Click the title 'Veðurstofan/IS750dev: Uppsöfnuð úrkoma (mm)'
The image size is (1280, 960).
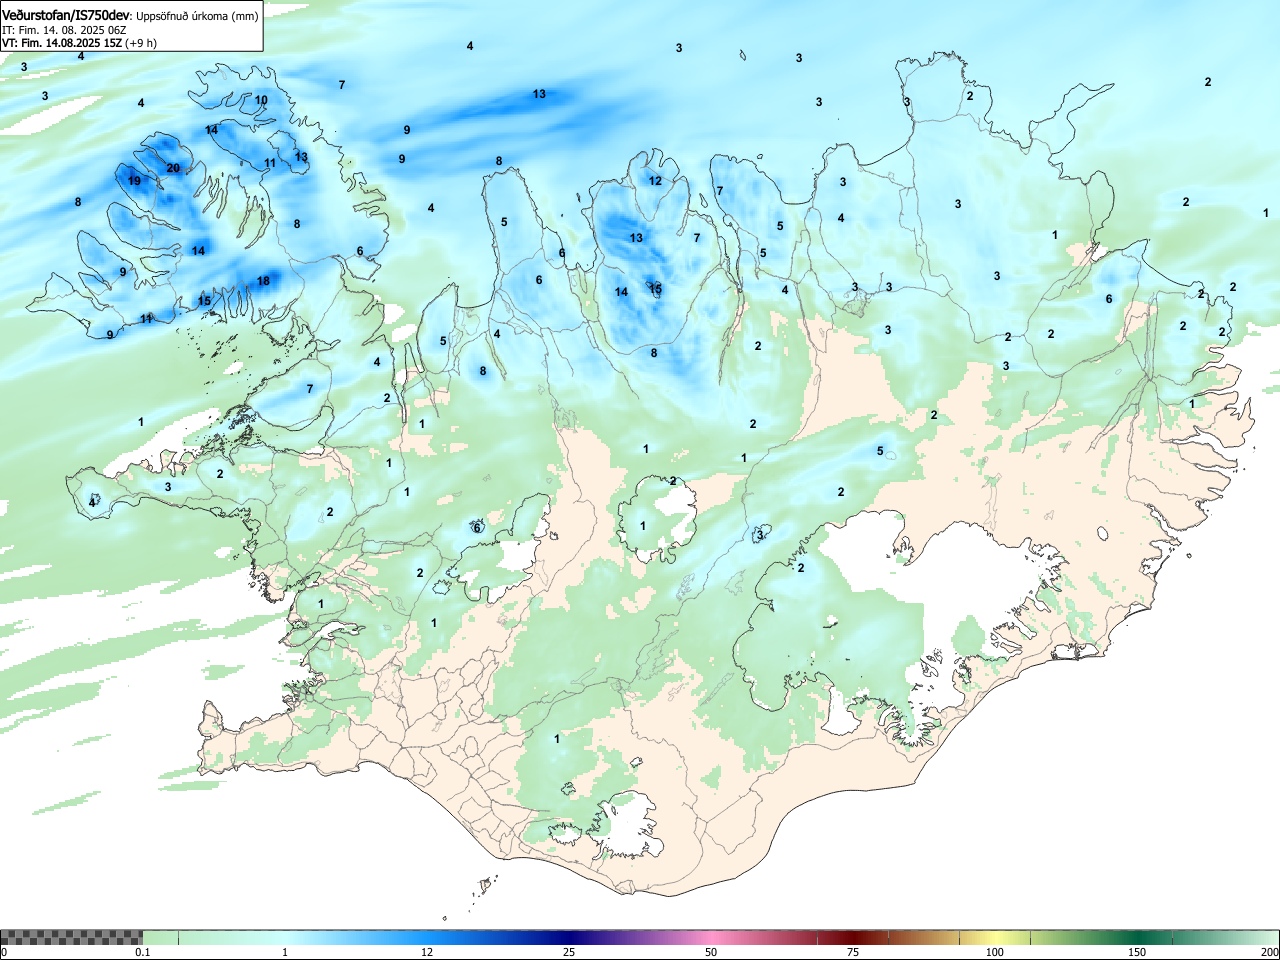(130, 16)
